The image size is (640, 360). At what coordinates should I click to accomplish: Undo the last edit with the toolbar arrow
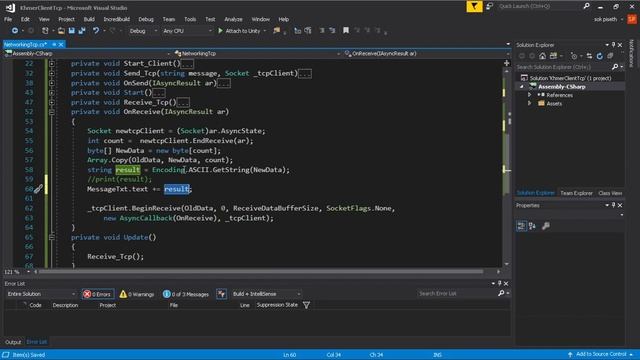(96, 31)
